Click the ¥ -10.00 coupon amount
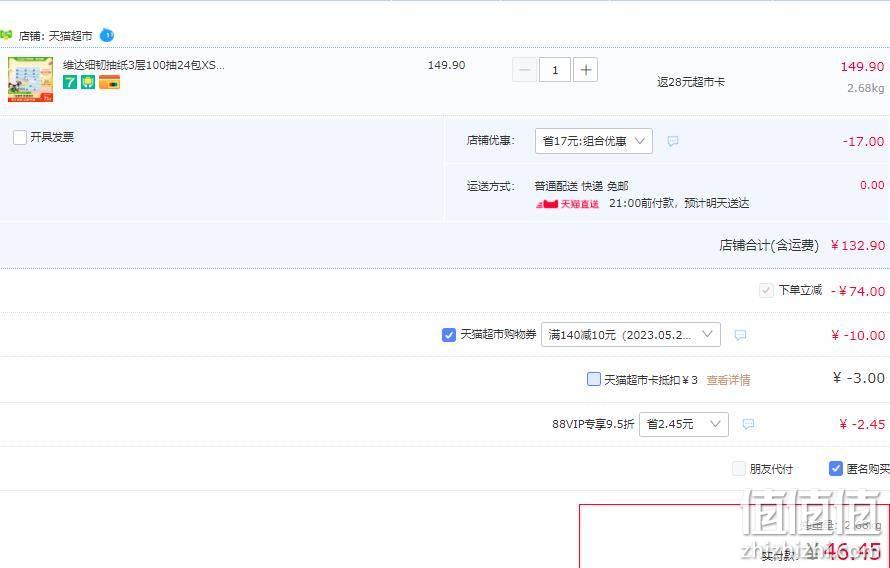 click(858, 335)
